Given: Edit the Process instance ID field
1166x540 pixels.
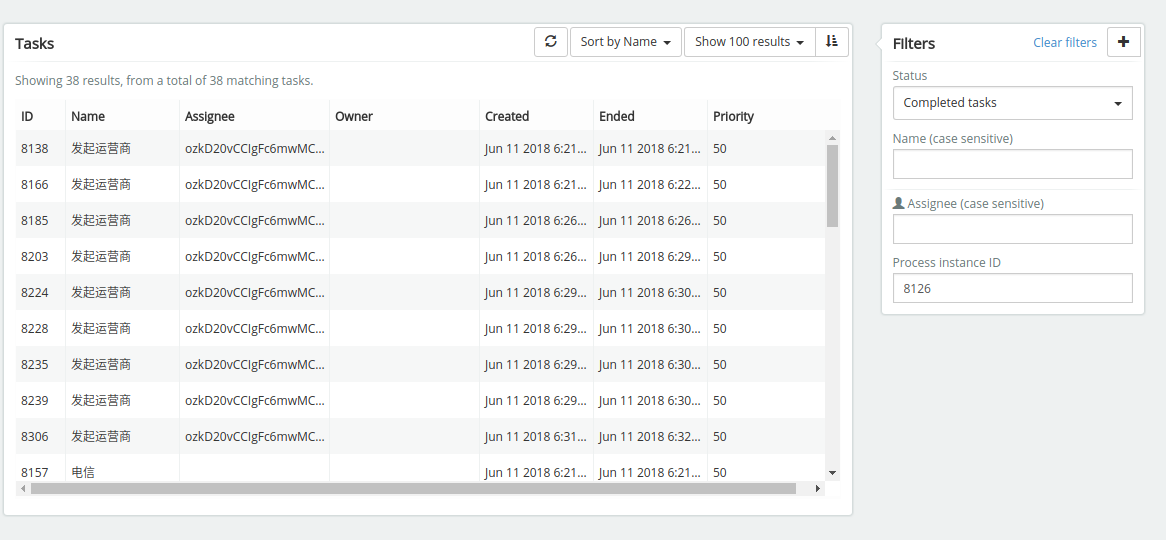Looking at the screenshot, I should [x=1013, y=288].
